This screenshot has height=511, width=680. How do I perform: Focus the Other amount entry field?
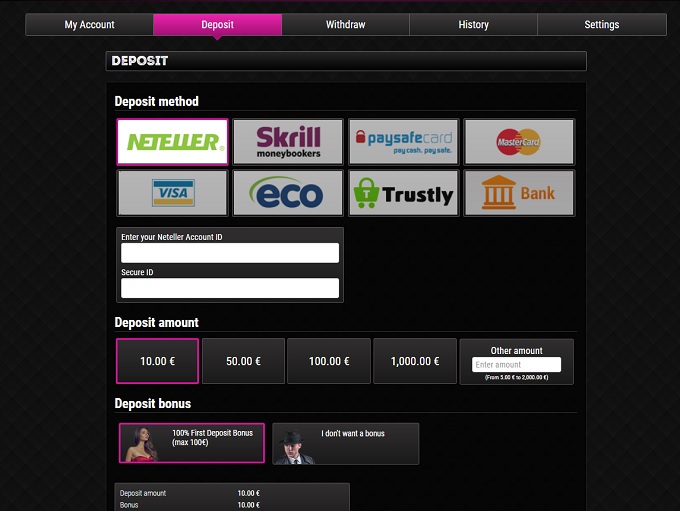(x=516, y=365)
